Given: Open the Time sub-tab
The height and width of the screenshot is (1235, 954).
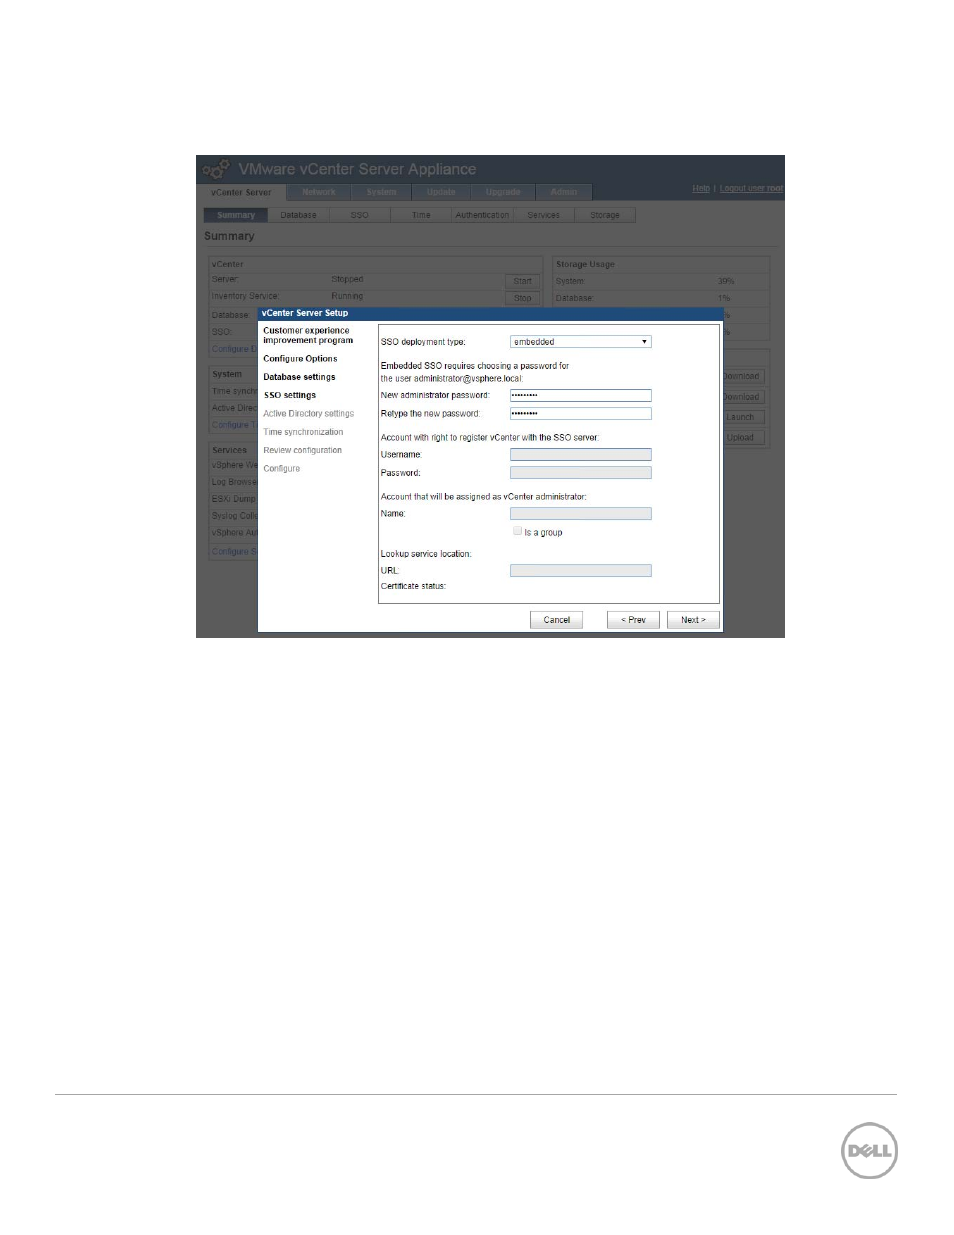Looking at the screenshot, I should [x=421, y=215].
